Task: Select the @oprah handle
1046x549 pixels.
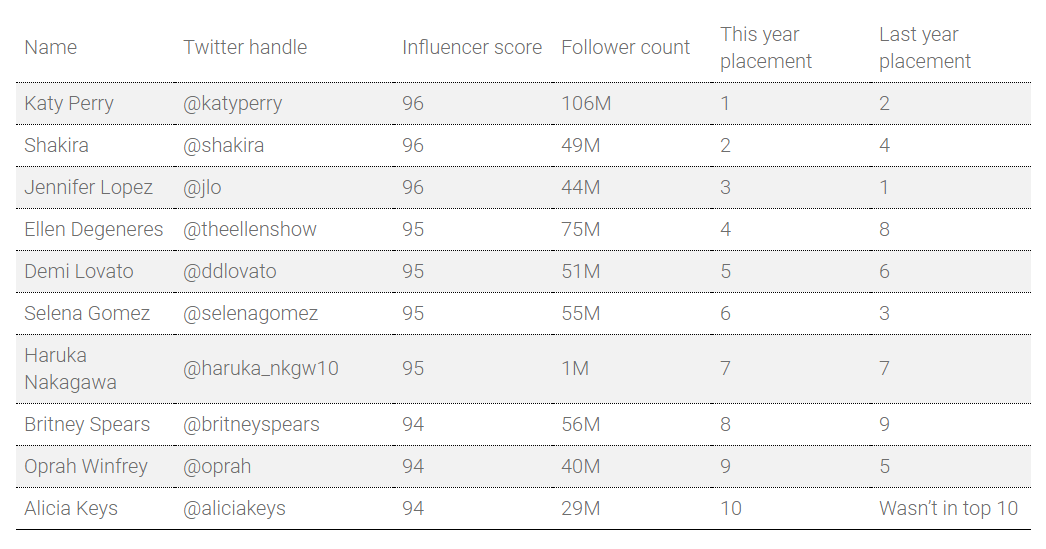Action: point(217,466)
